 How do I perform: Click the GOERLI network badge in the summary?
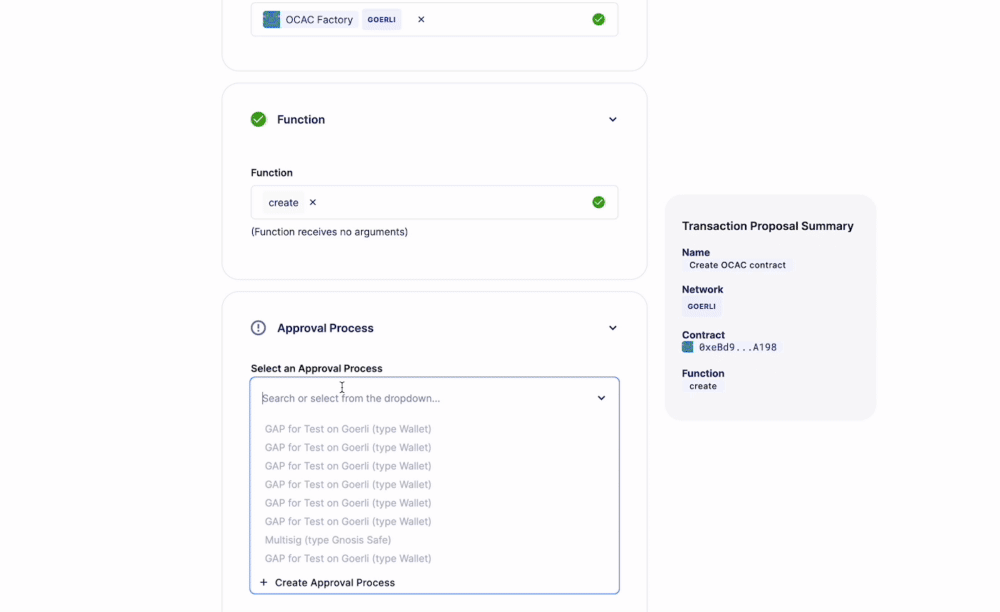[701, 306]
